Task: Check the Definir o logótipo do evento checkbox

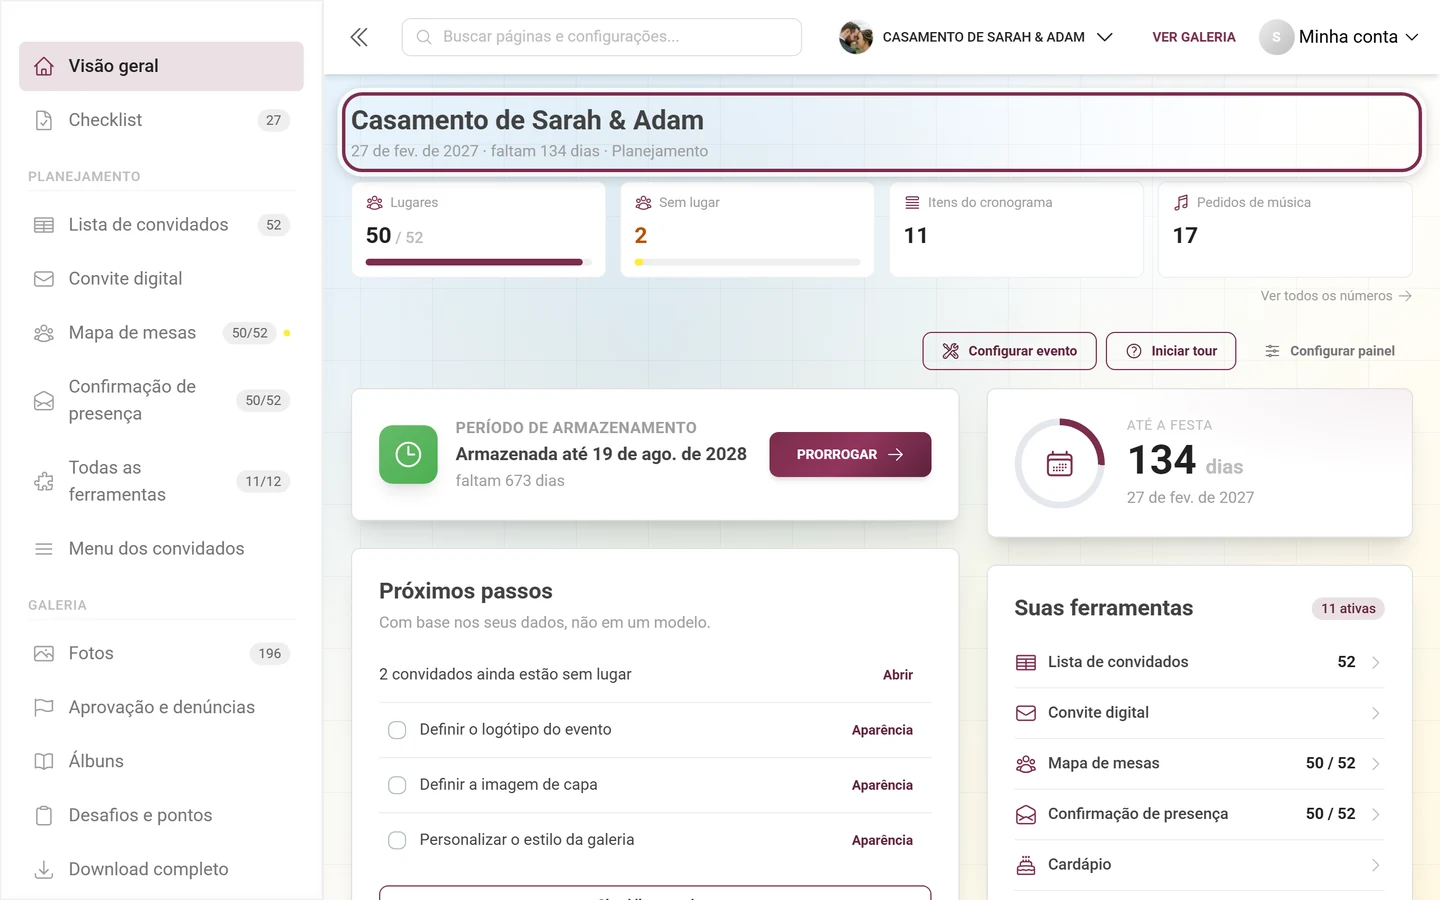Action: point(397,730)
